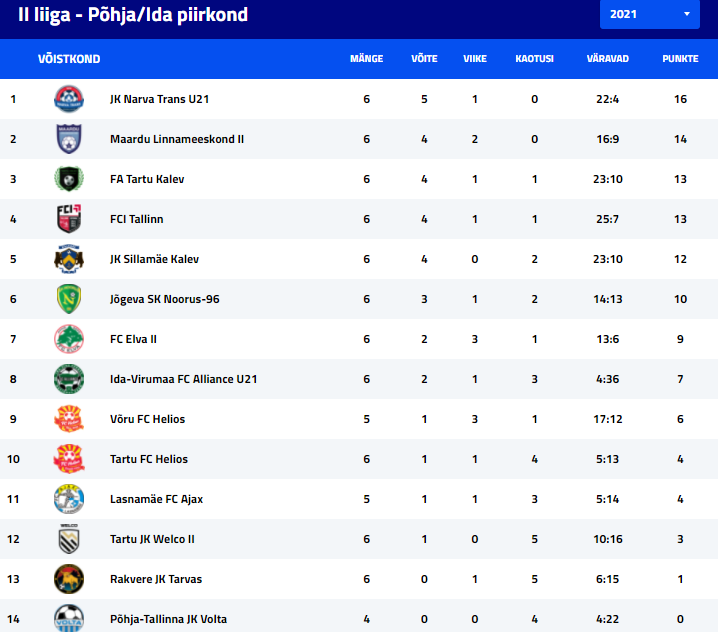Click the Ida-Virumaa FC Alliance U21 emblem

click(69, 379)
